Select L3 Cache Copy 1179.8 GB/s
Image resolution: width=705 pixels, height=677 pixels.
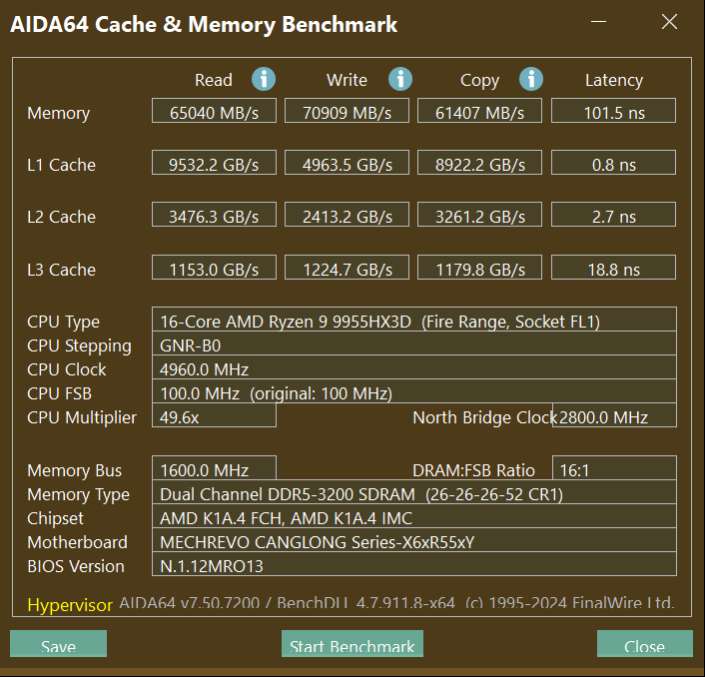coord(479,267)
